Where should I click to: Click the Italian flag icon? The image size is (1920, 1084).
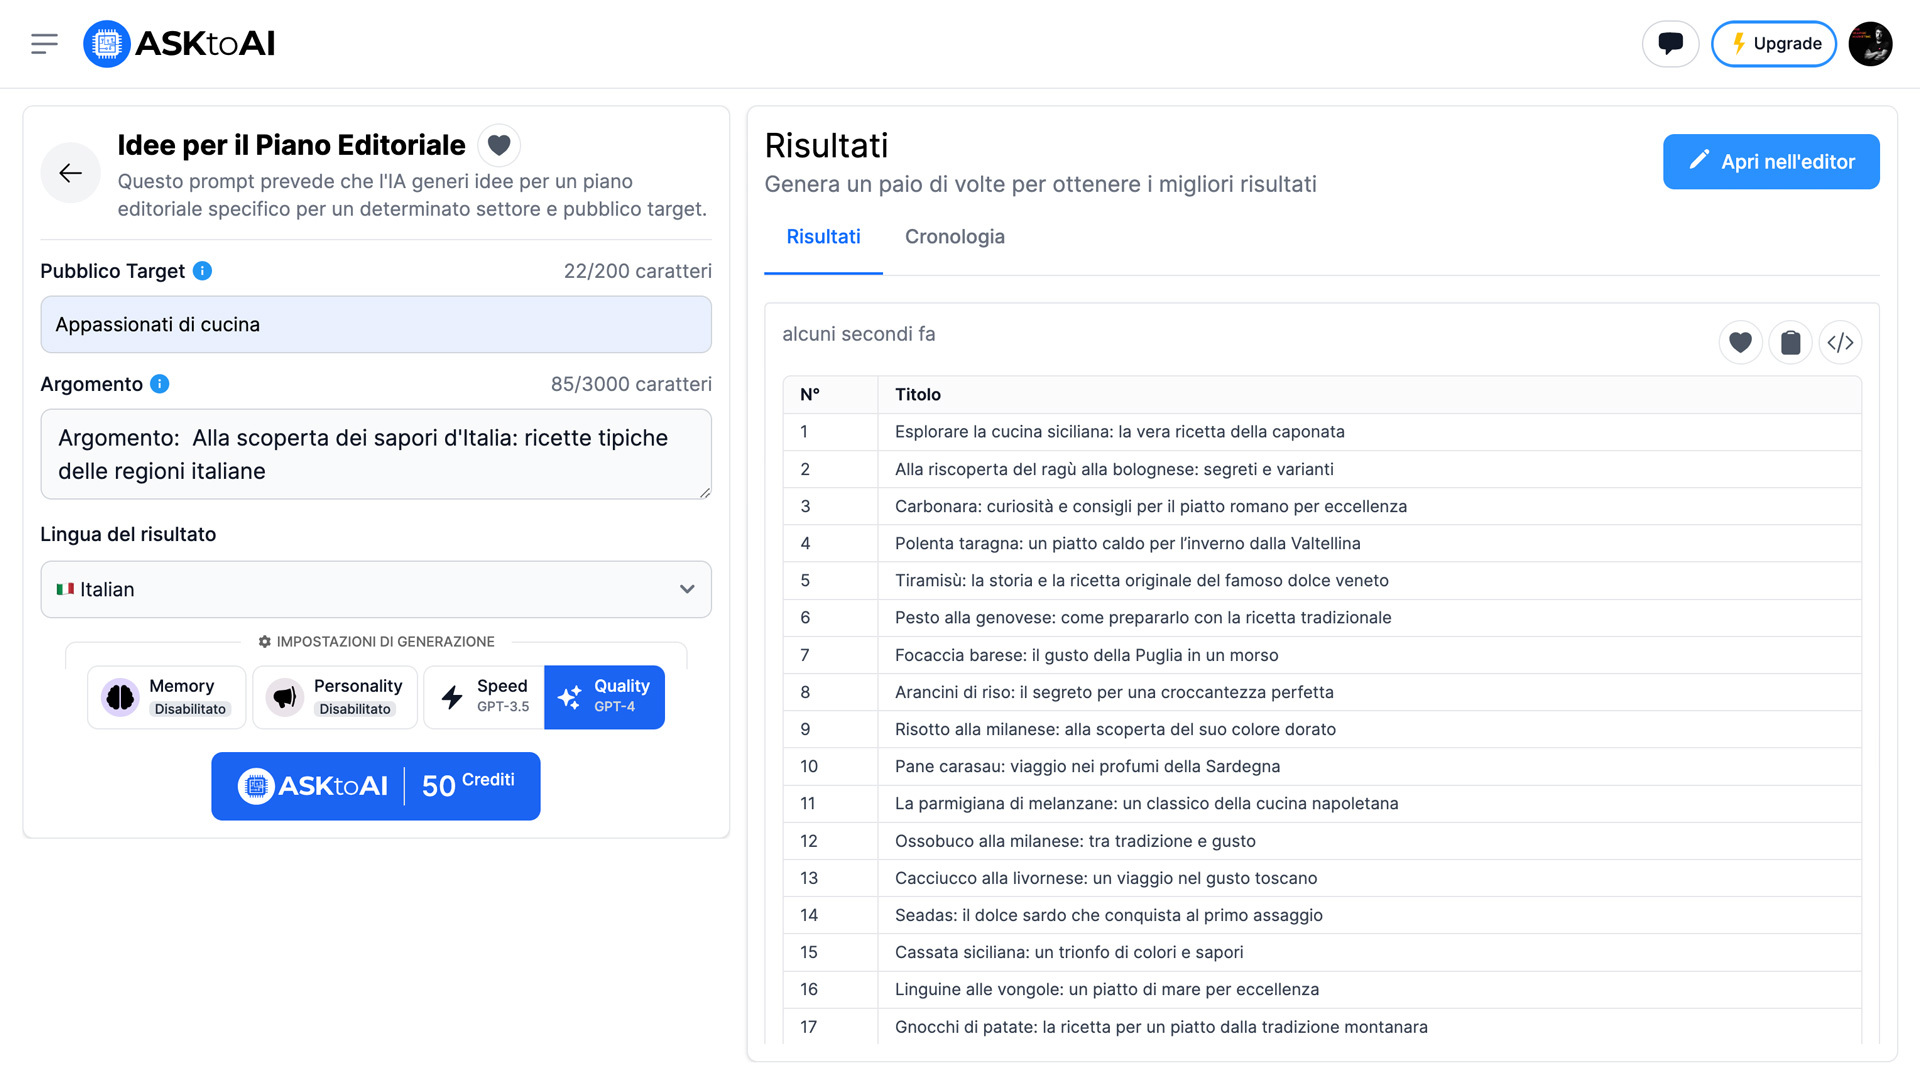point(65,589)
